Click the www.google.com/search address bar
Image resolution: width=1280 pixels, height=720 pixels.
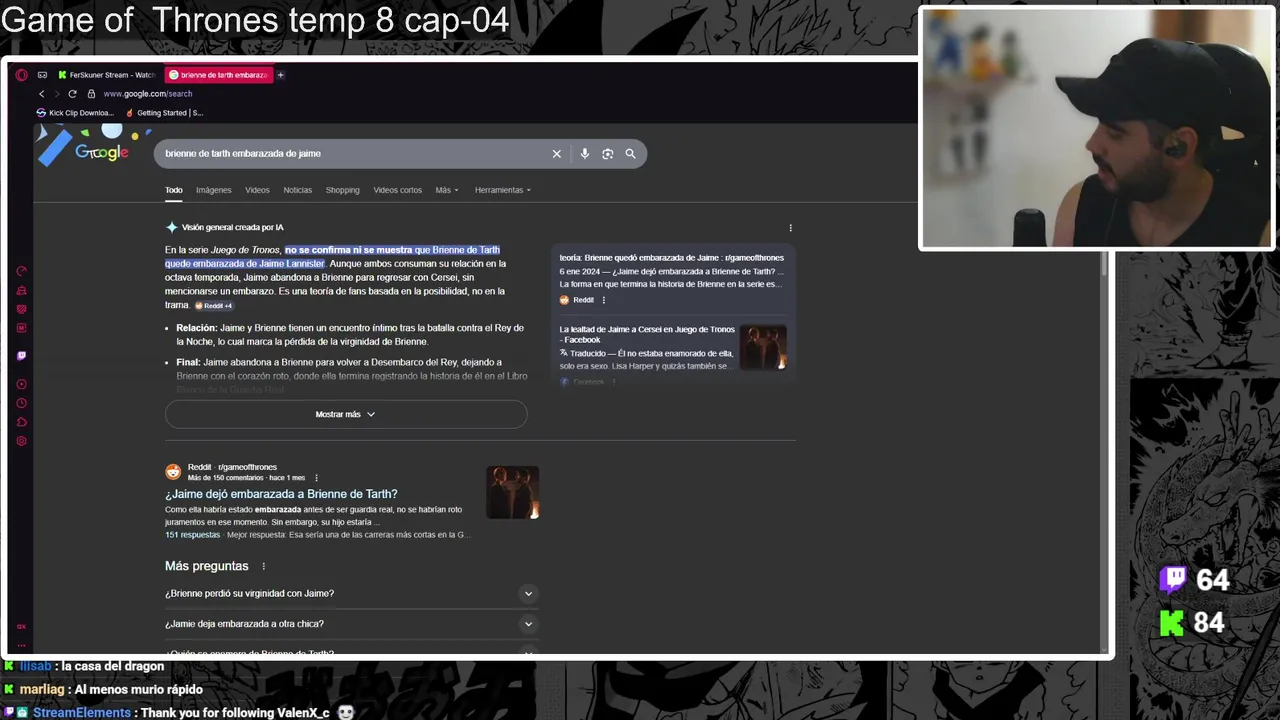coord(148,94)
